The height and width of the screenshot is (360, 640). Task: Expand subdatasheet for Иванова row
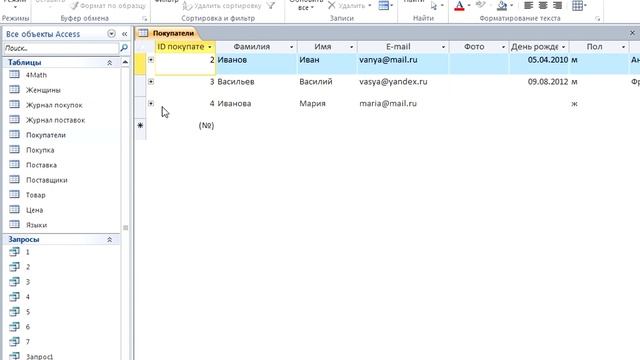coord(151,103)
